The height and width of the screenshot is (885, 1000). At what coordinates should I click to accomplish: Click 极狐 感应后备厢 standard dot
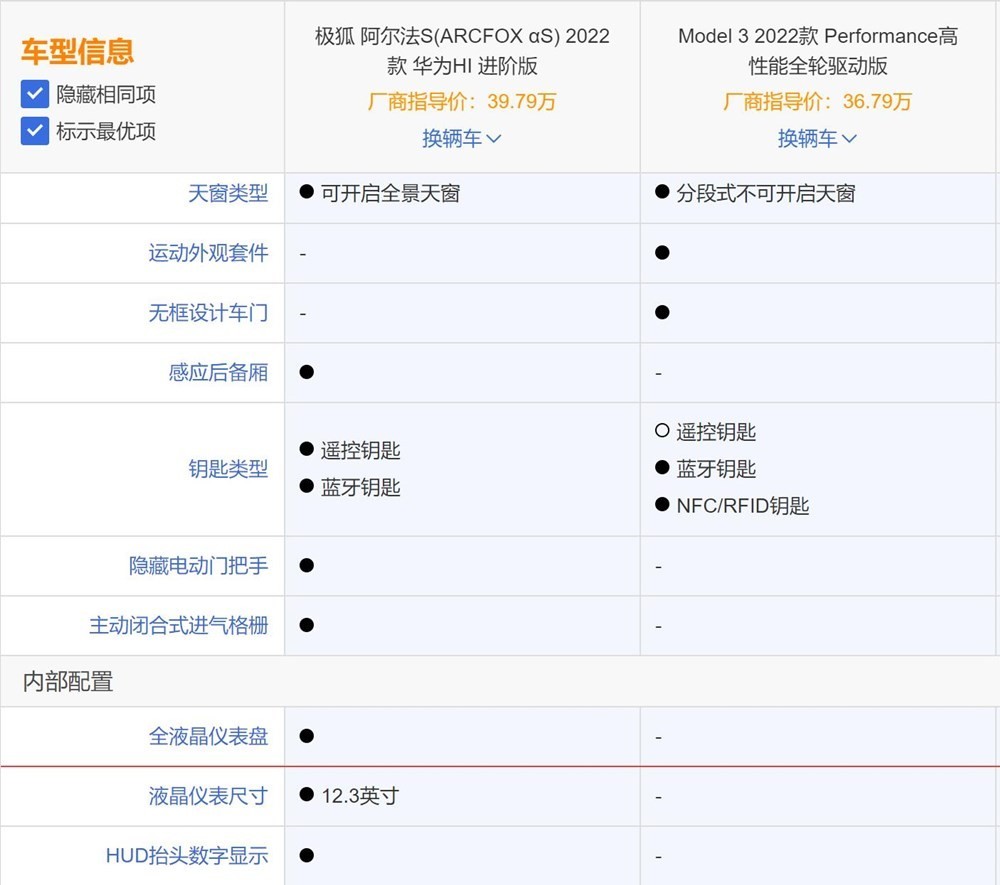click(x=307, y=372)
